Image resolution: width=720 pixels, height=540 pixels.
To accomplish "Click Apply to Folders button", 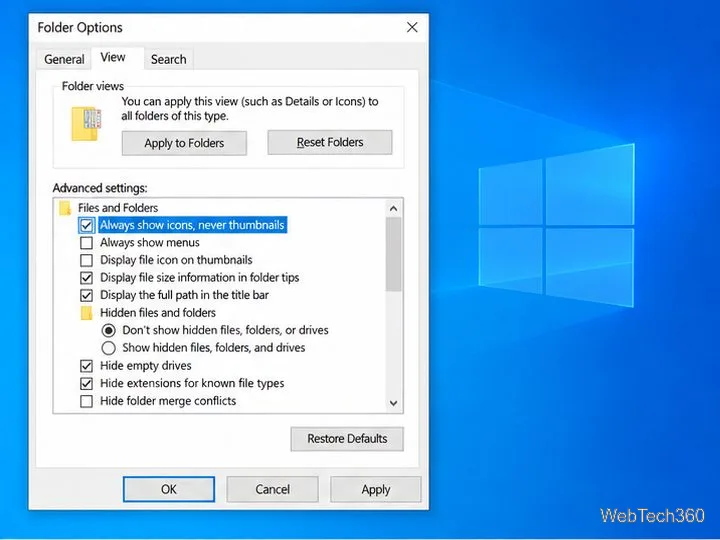I will click(x=184, y=143).
